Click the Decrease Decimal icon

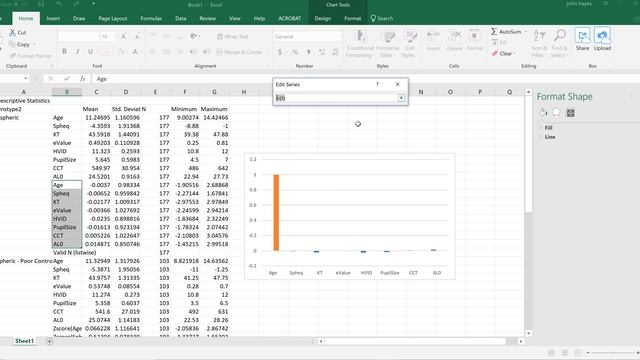click(335, 52)
